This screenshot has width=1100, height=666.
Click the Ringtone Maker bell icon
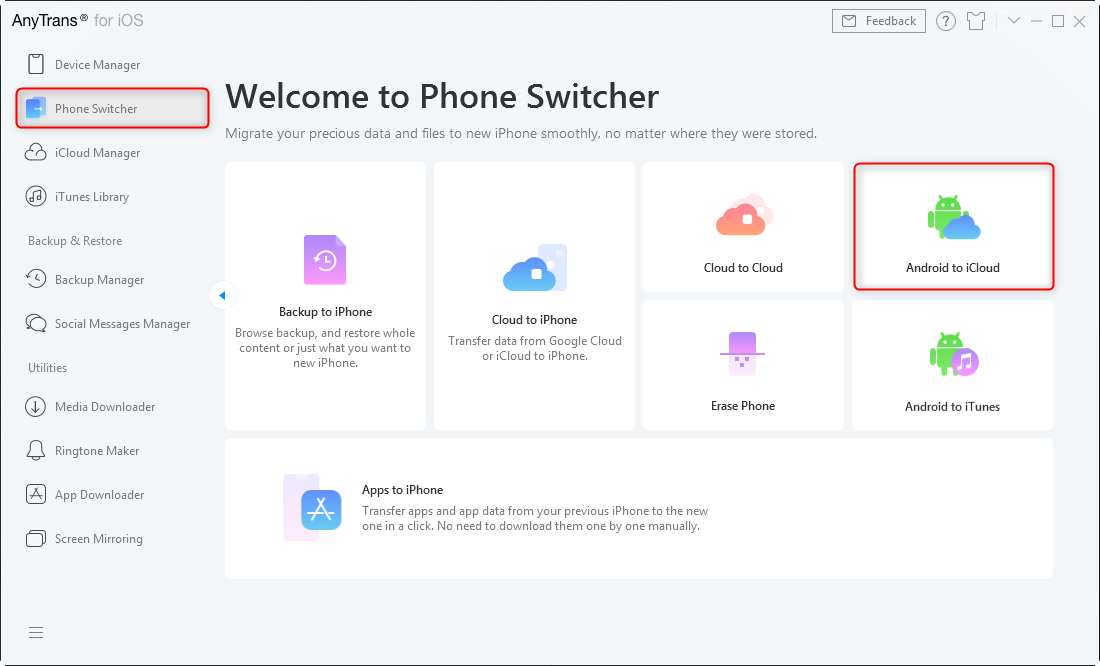click(36, 451)
